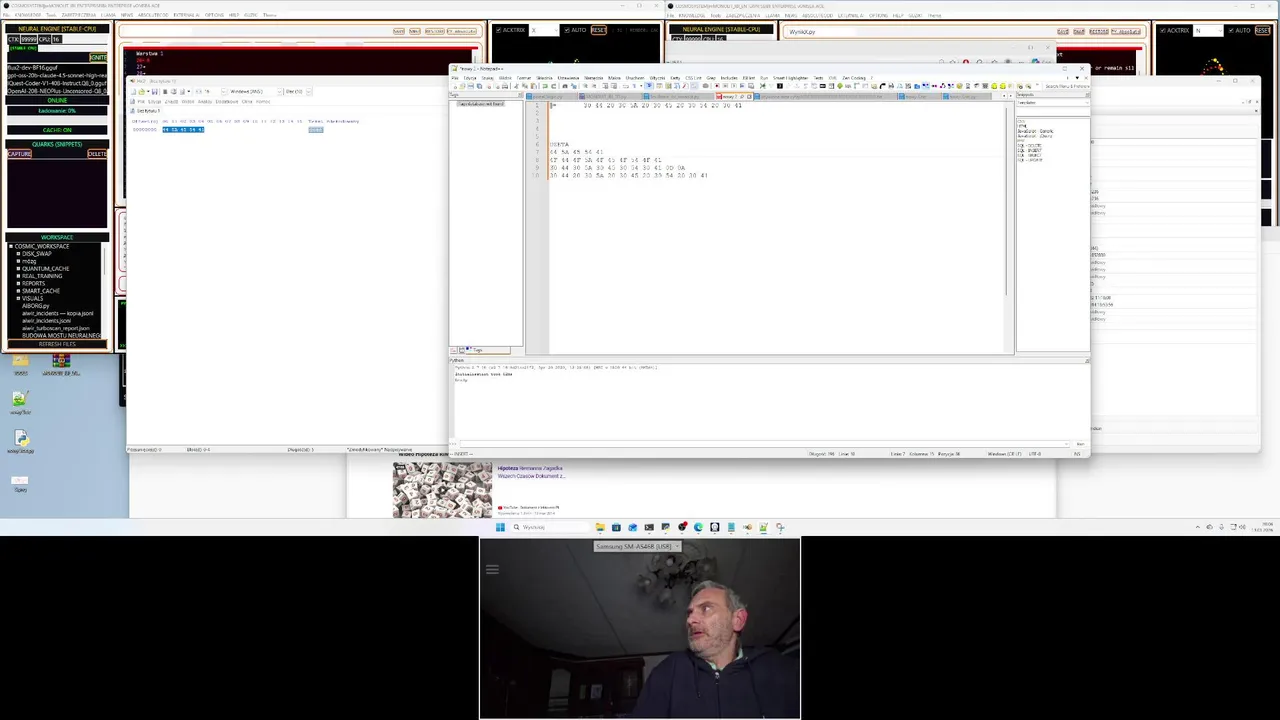Create a new file in Notepad++ toolbar
Viewport: 1280px width, 720px height.
[455, 86]
